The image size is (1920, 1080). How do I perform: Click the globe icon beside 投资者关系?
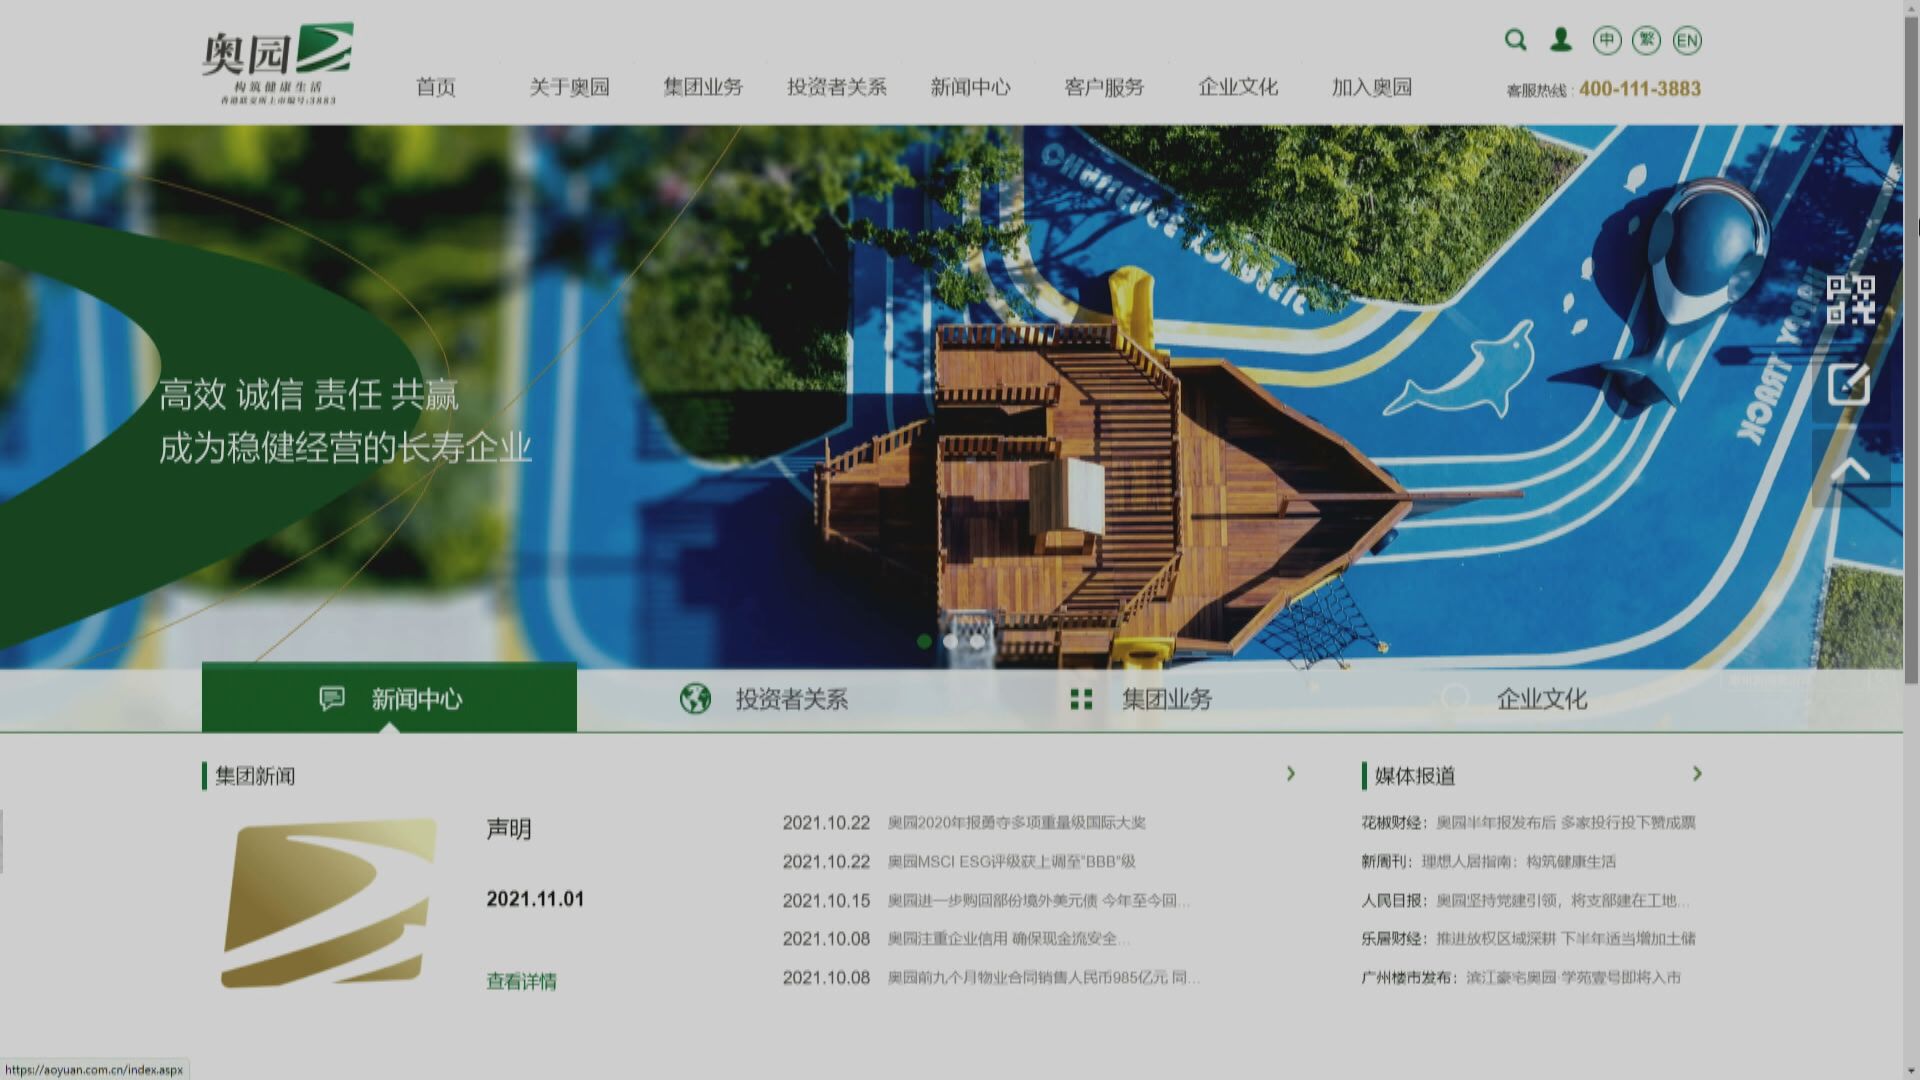[694, 699]
